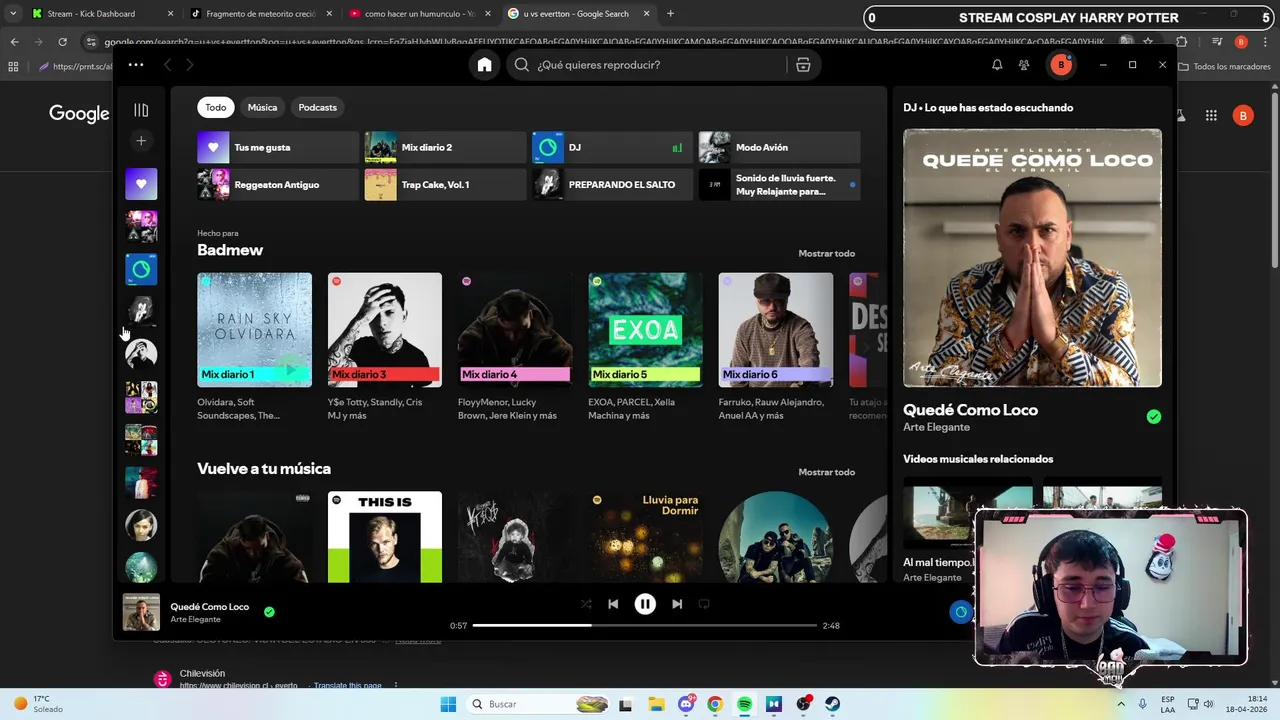Viewport: 1280px width, 720px height.
Task: Open Modo Avión shortcut tile
Action: pos(779,147)
